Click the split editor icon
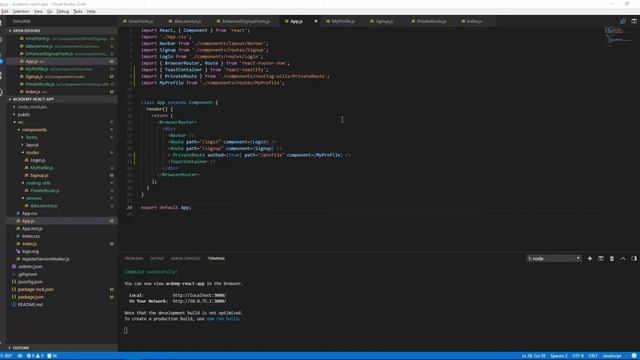The width and height of the screenshot is (640, 360). (x=634, y=21)
